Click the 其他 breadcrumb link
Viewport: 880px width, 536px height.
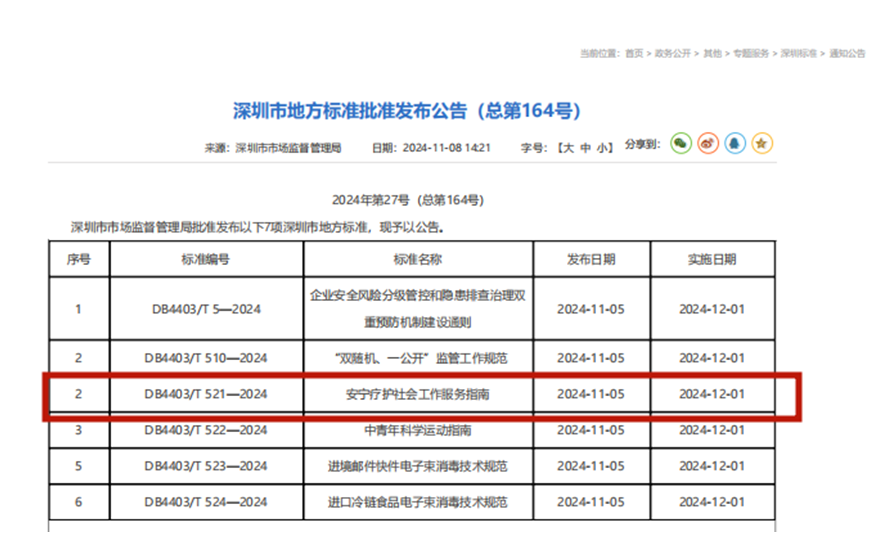[711, 54]
